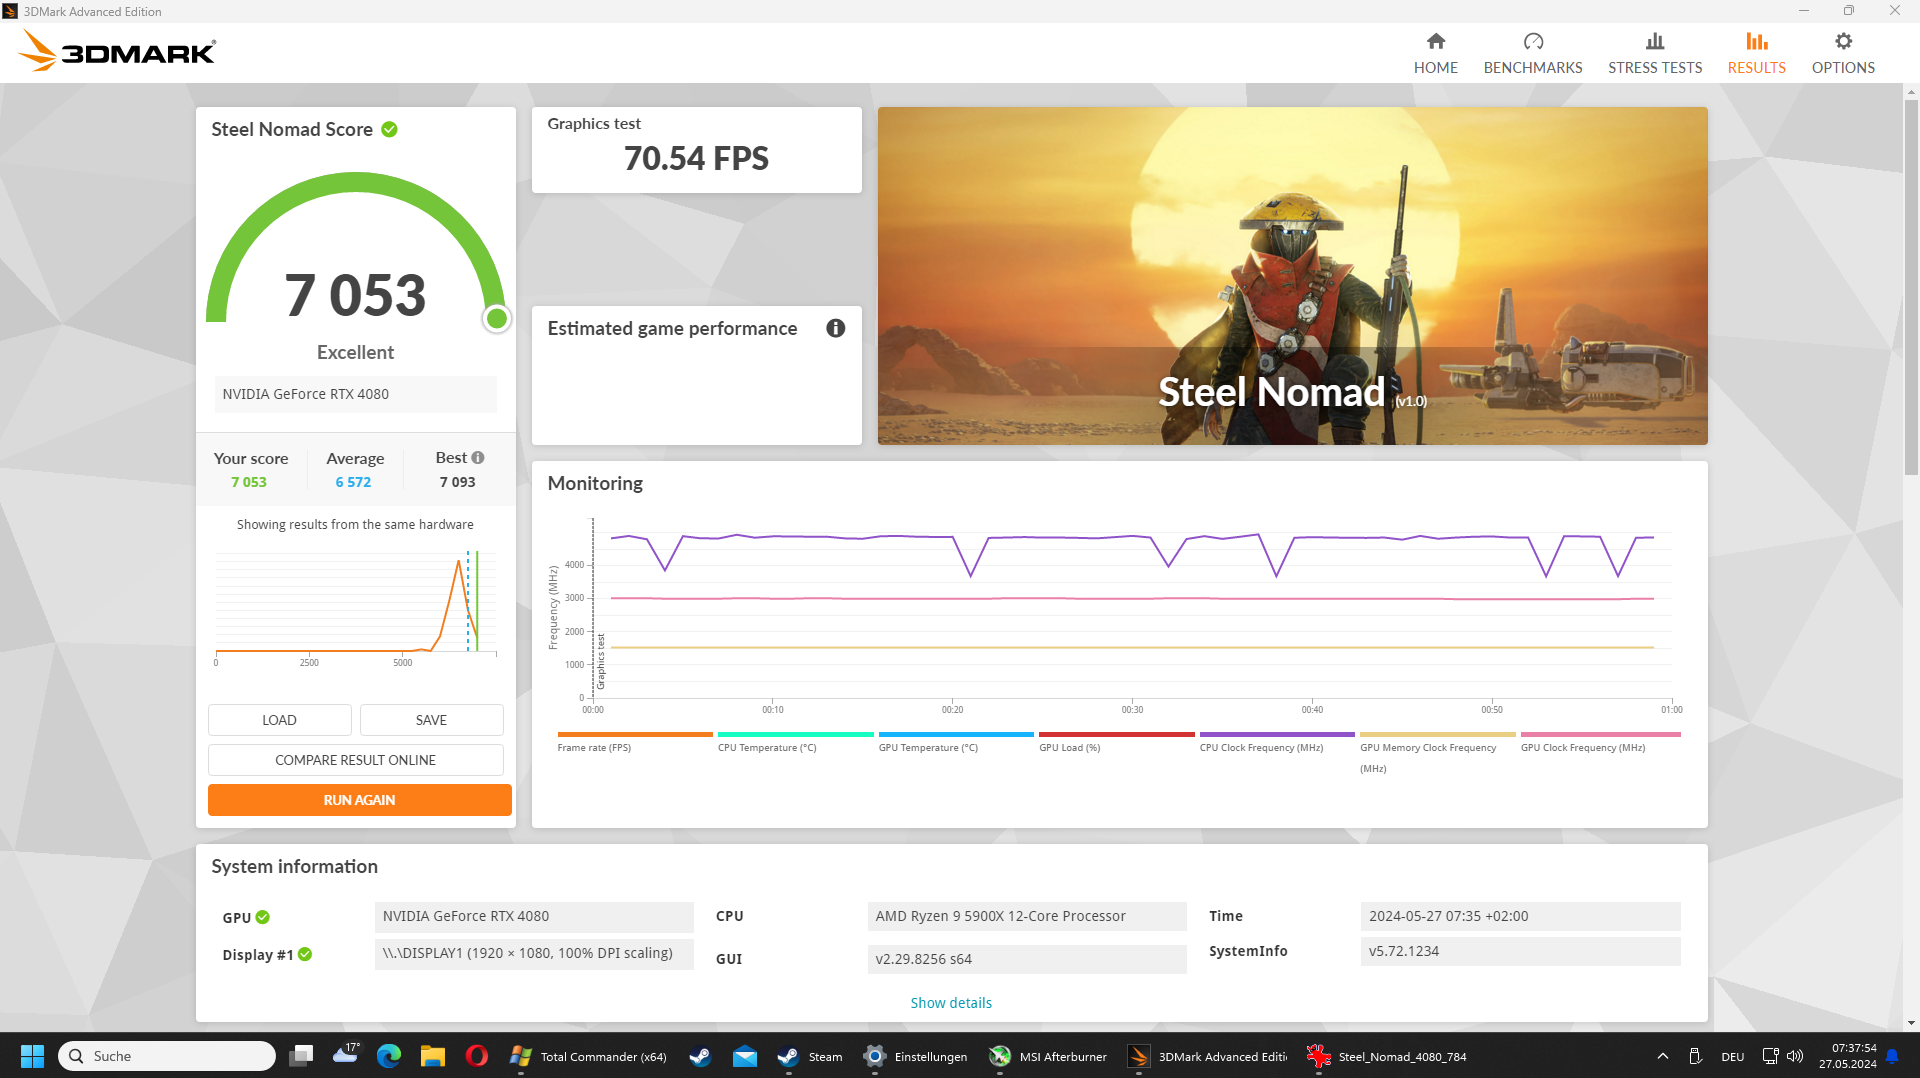The image size is (1920, 1078).
Task: Open the network tray icon
Action: (x=1770, y=1056)
